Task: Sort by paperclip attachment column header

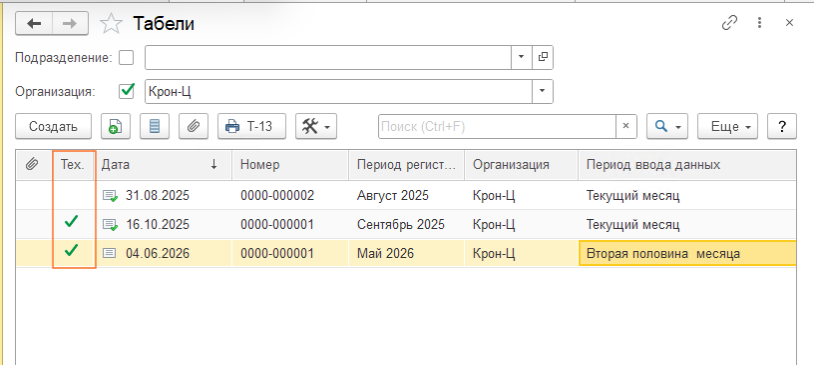Action: click(x=34, y=165)
